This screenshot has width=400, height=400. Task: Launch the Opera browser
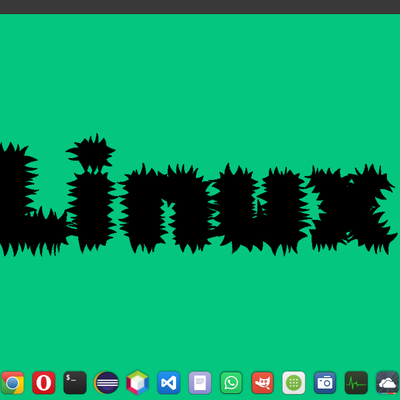coord(44,383)
